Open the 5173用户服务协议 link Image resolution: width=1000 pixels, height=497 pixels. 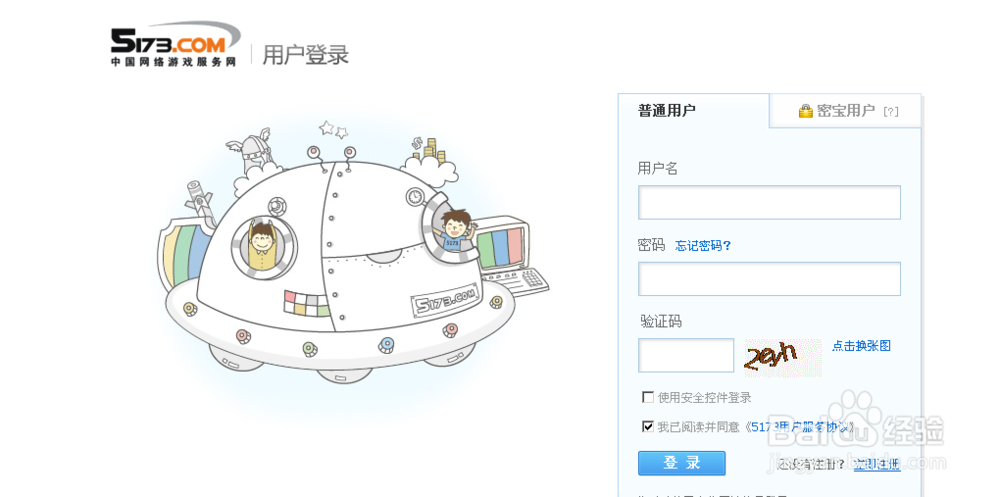tap(802, 427)
